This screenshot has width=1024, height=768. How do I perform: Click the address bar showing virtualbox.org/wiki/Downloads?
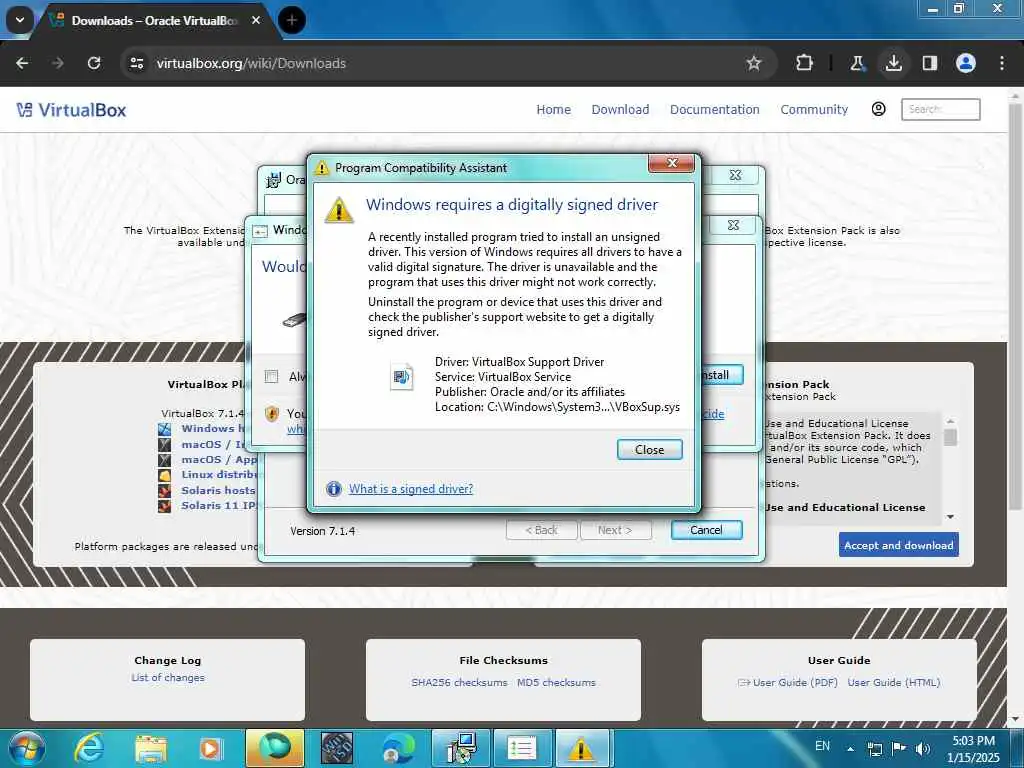[x=251, y=63]
